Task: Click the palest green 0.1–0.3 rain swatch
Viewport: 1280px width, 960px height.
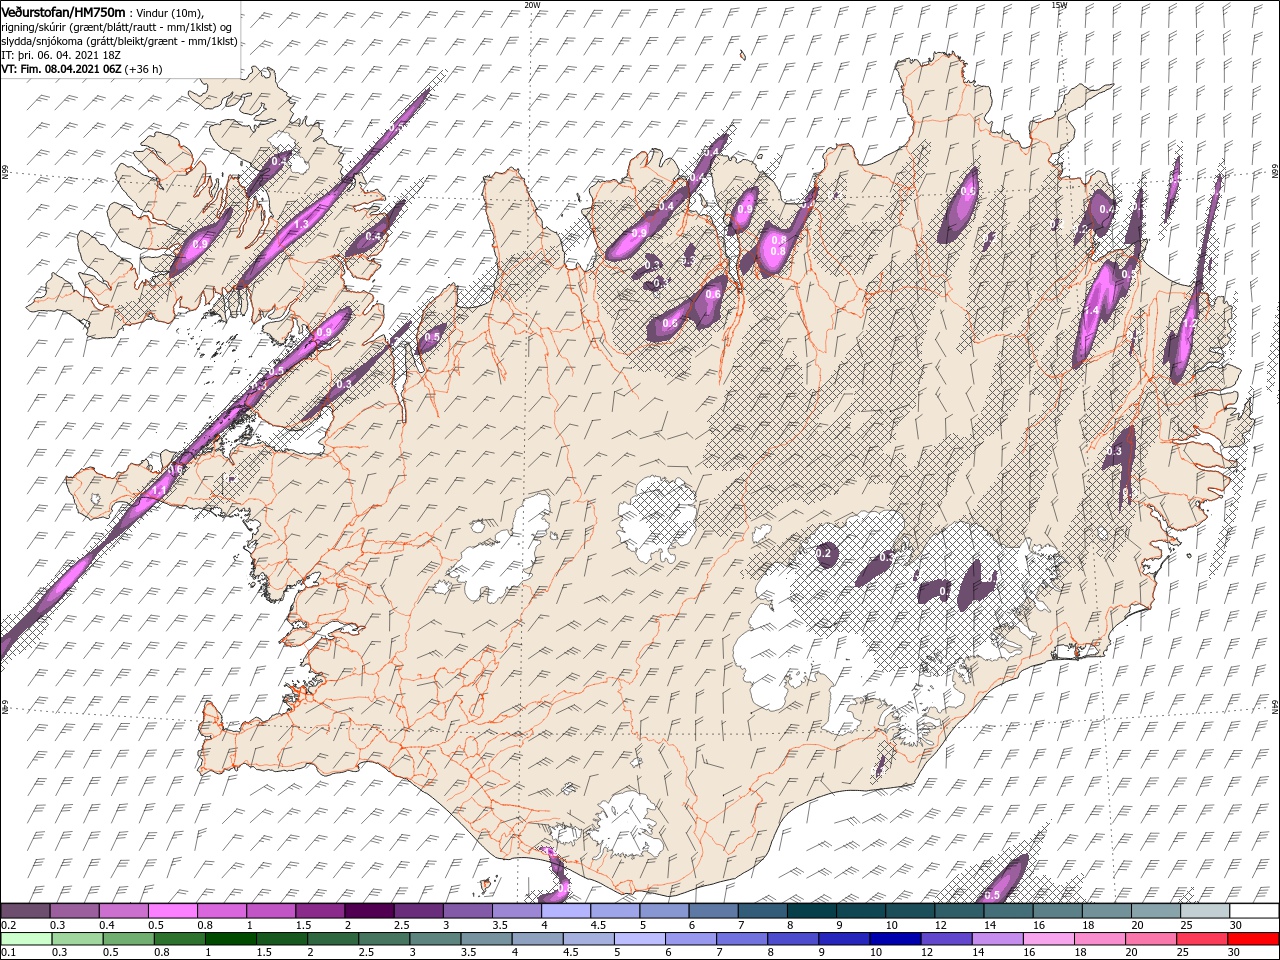Action: click(25, 939)
